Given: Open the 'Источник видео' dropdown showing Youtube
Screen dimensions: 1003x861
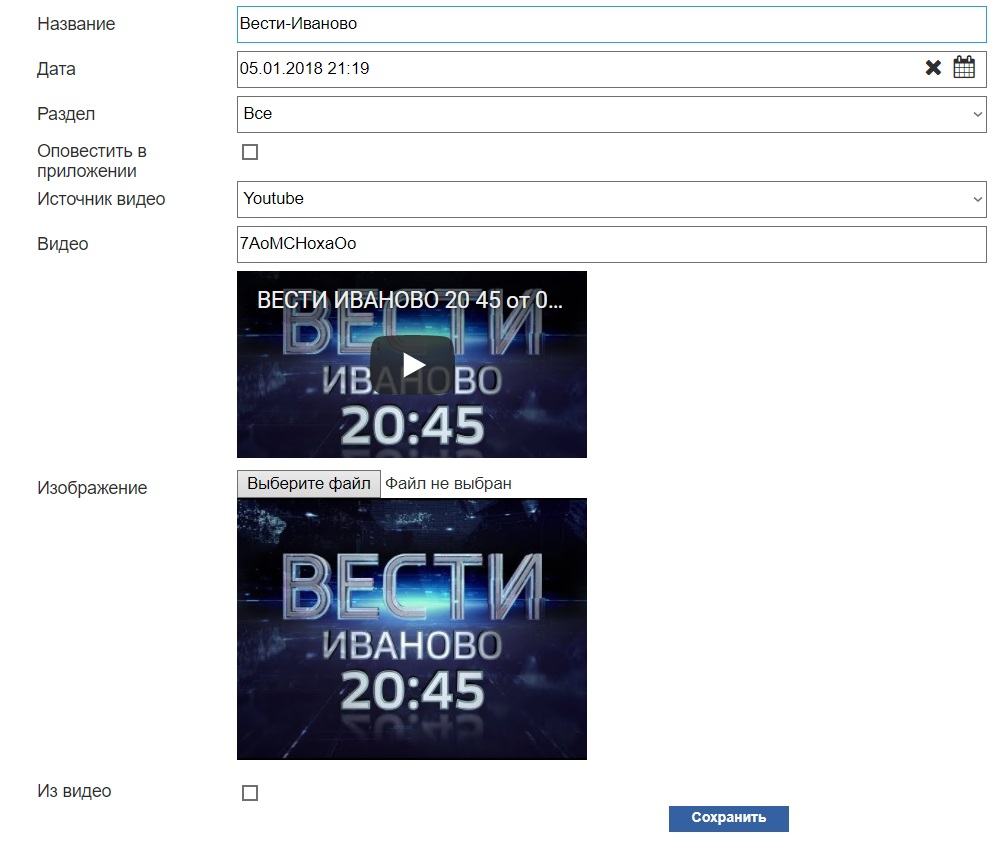Looking at the screenshot, I should [x=612, y=200].
